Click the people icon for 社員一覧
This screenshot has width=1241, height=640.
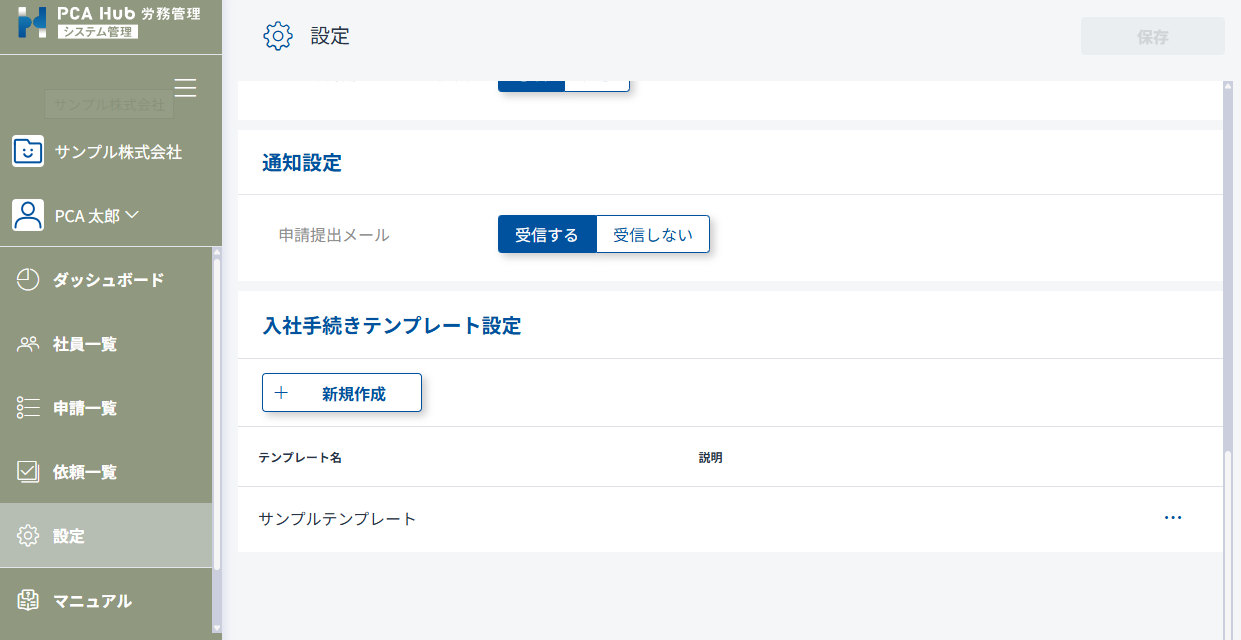tap(28, 344)
